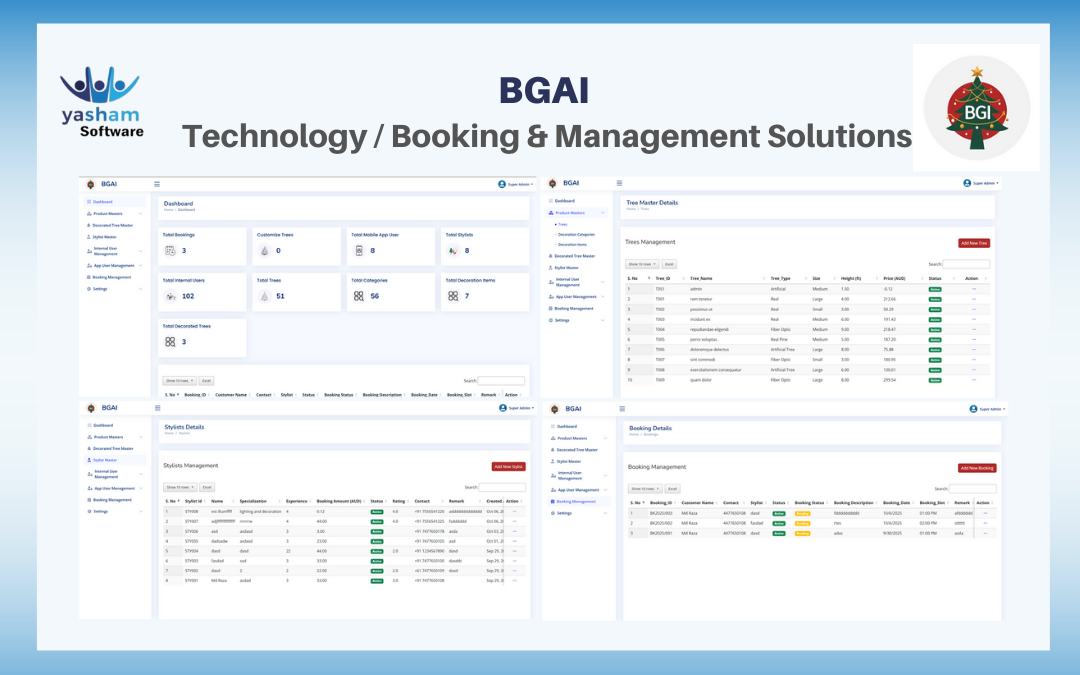Click the Super Admin avatar icon
1080x675 pixels.
[x=501, y=183]
